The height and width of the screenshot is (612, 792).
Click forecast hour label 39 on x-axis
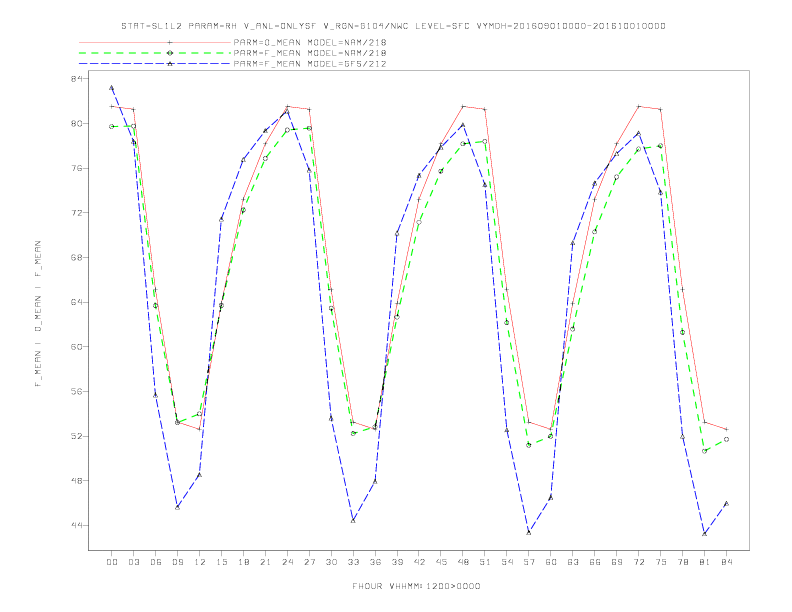pyautogui.click(x=397, y=562)
